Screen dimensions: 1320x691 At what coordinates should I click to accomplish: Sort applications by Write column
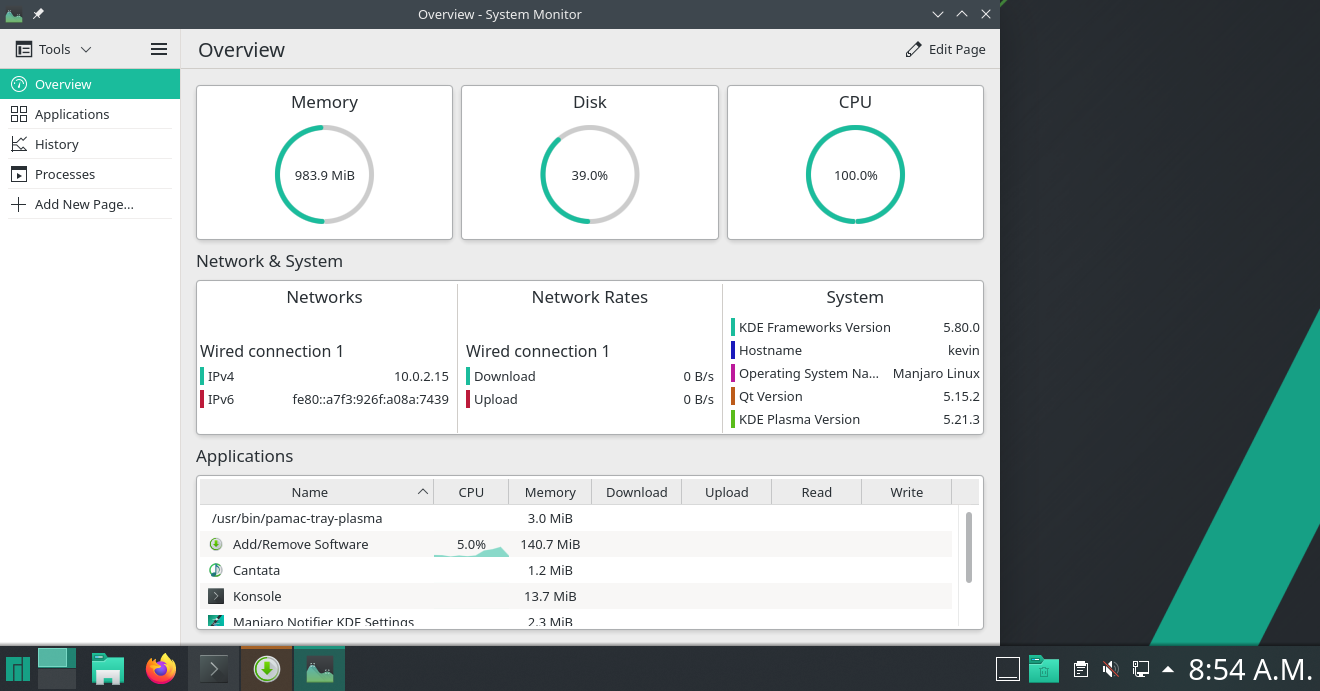[x=906, y=492]
